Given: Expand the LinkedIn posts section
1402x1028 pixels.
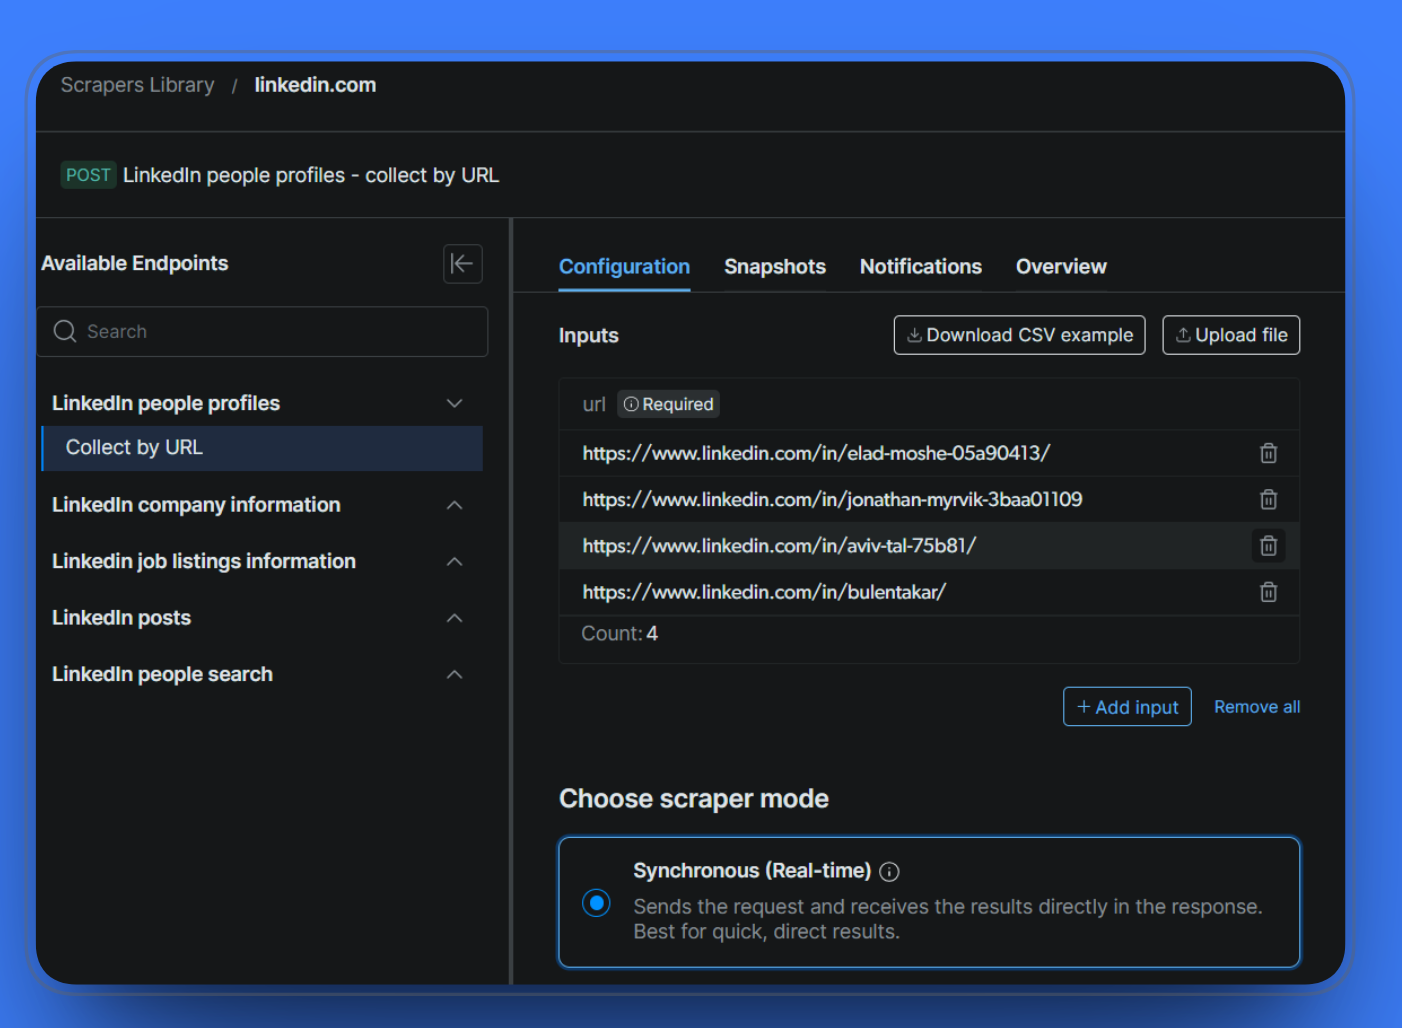Looking at the screenshot, I should pos(454,618).
